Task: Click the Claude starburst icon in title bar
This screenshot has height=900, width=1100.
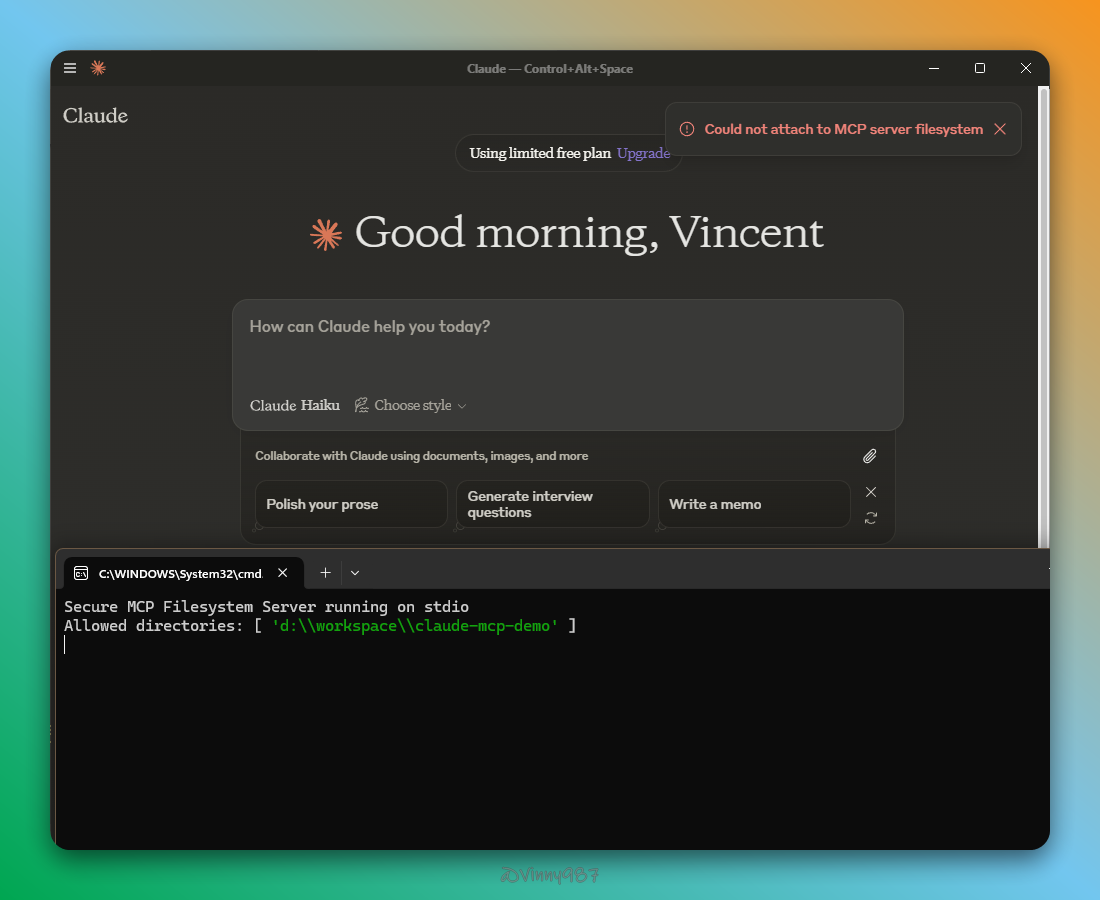Action: click(x=98, y=68)
